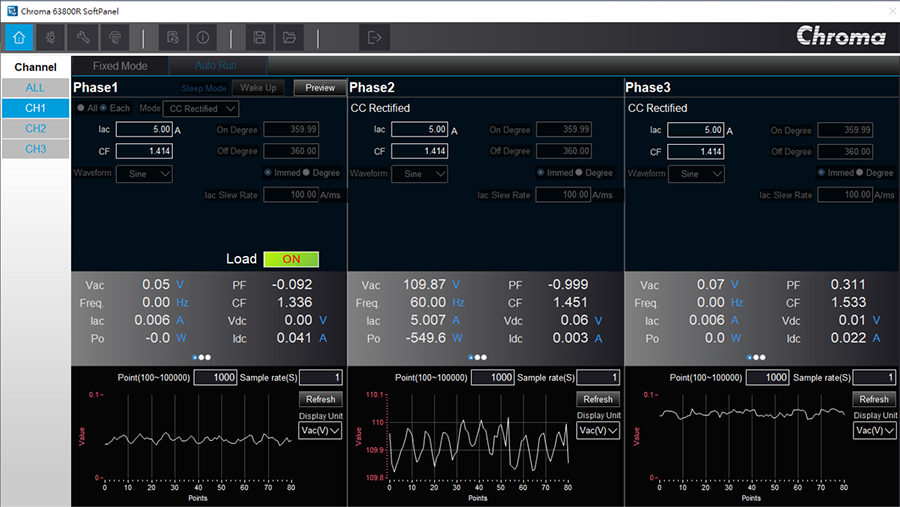Open the information icon
The image size is (900, 507).
click(203, 37)
